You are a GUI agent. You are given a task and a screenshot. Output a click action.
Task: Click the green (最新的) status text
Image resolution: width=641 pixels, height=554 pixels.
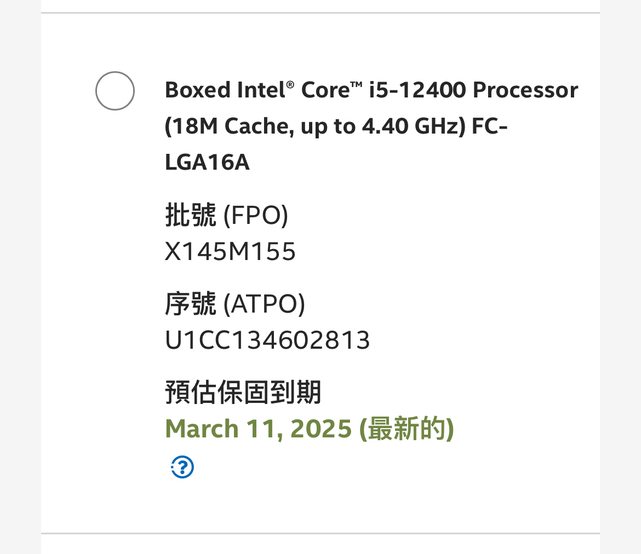[x=406, y=429]
